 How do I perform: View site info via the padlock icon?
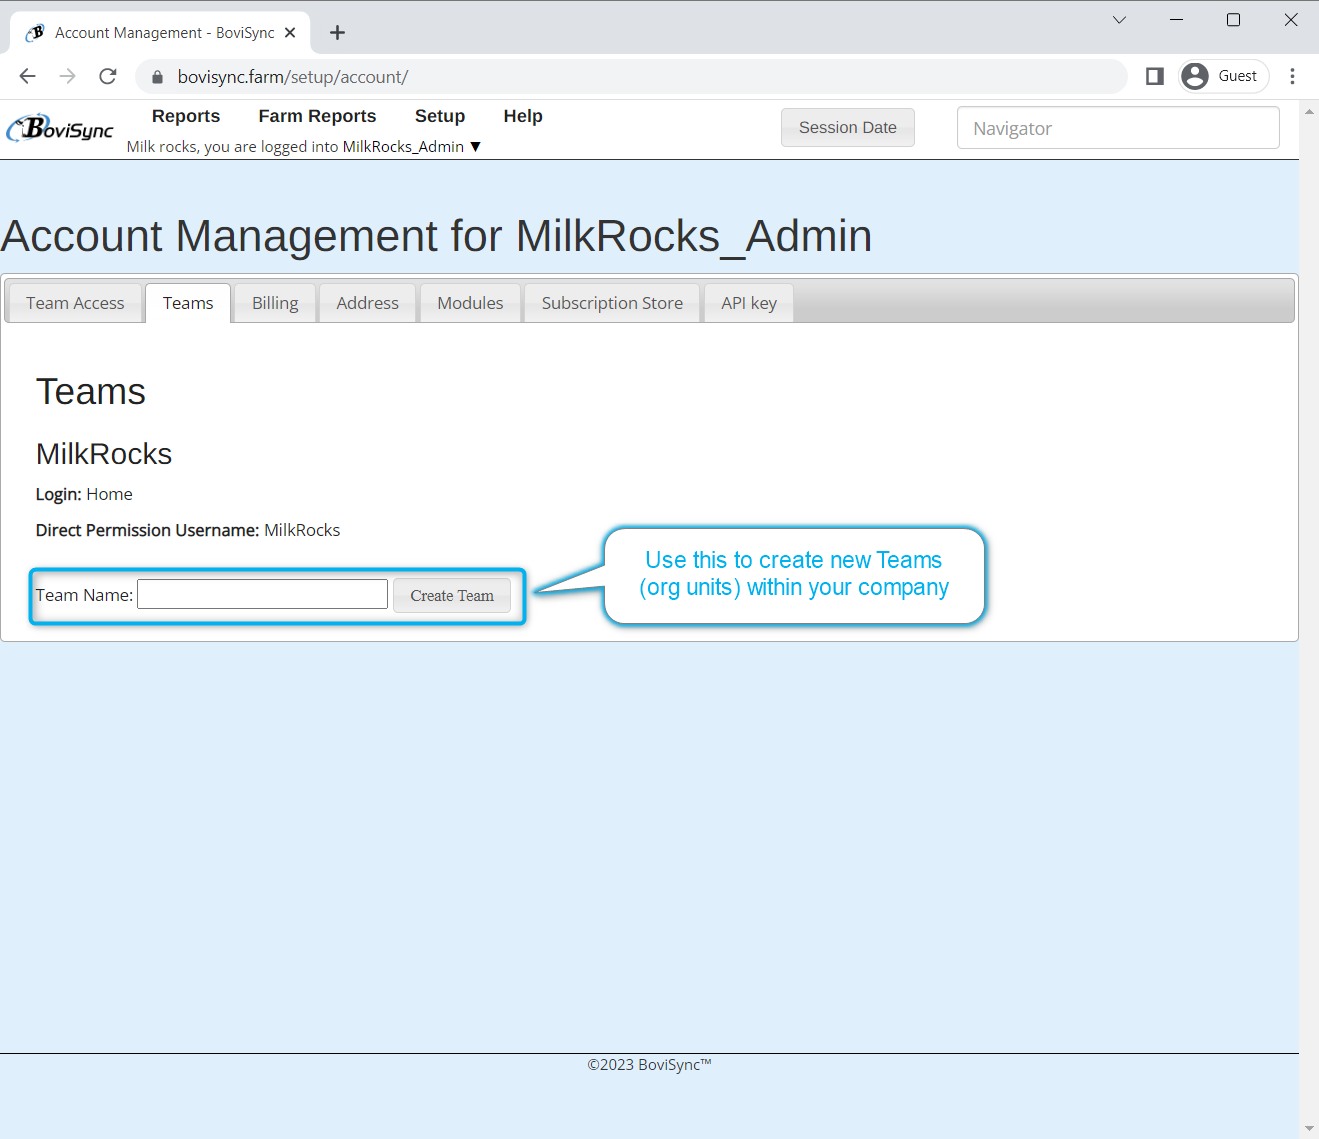(157, 77)
